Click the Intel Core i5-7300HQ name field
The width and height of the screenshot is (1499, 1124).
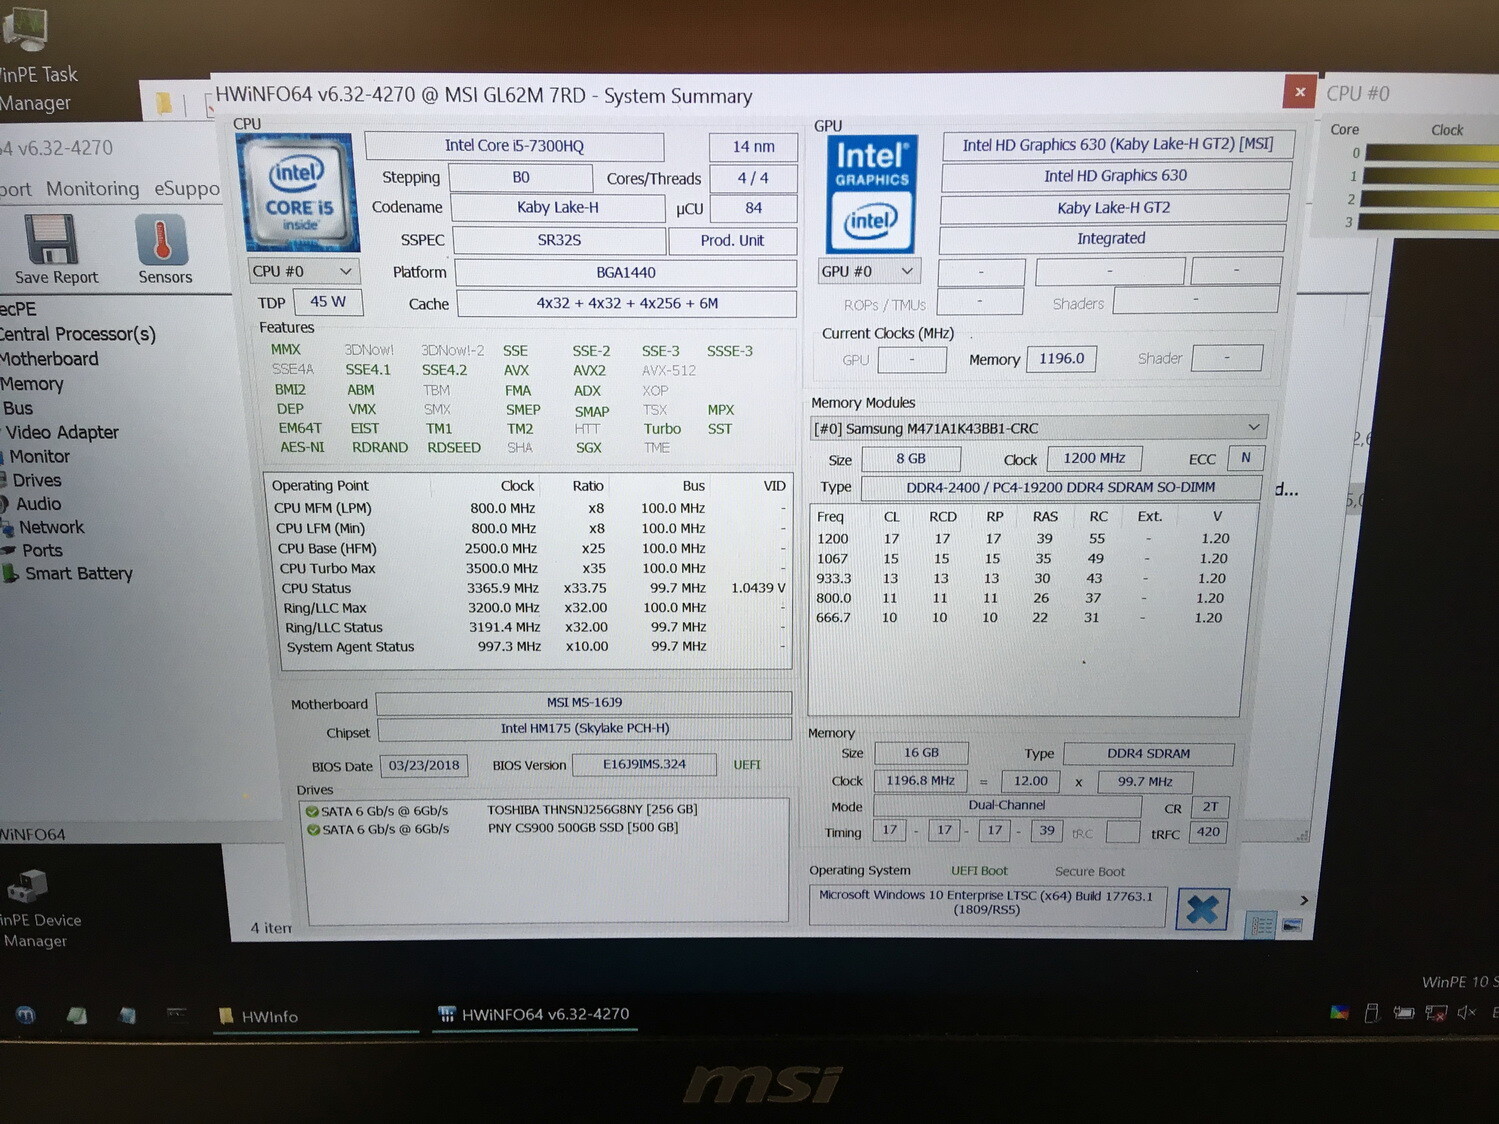pyautogui.click(x=514, y=146)
